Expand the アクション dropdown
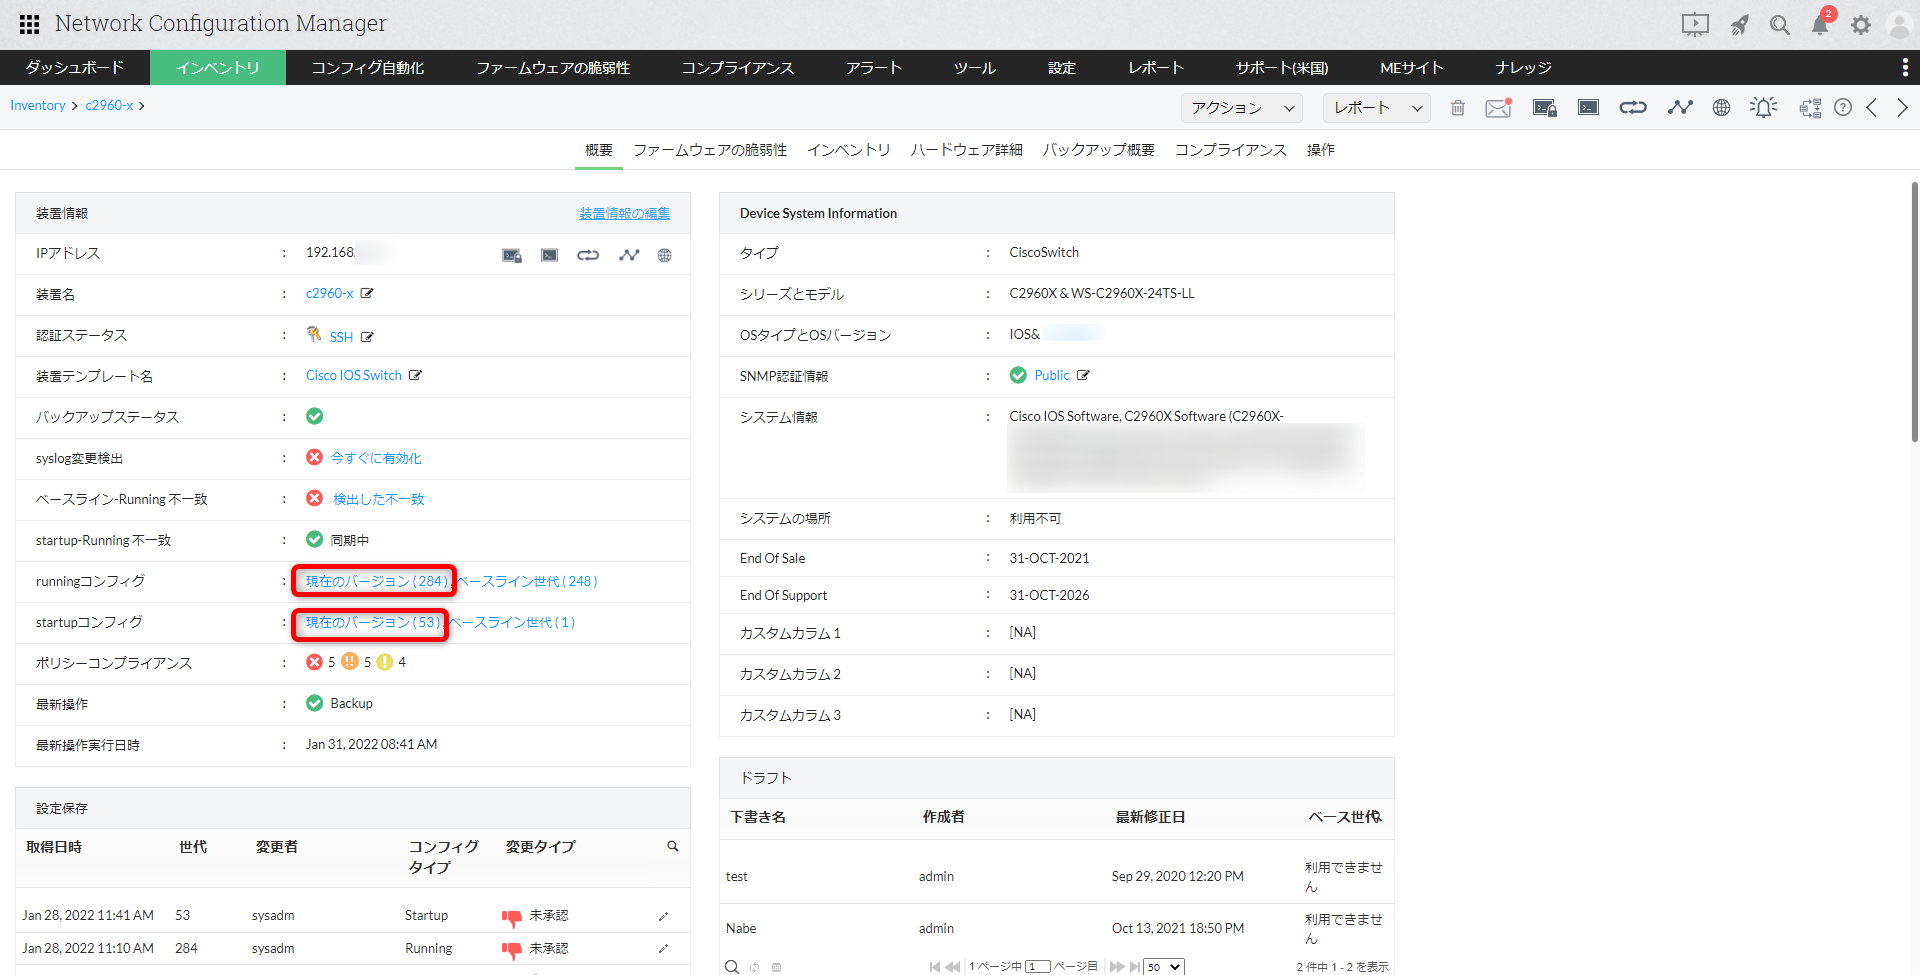This screenshot has height=975, width=1920. coord(1242,108)
